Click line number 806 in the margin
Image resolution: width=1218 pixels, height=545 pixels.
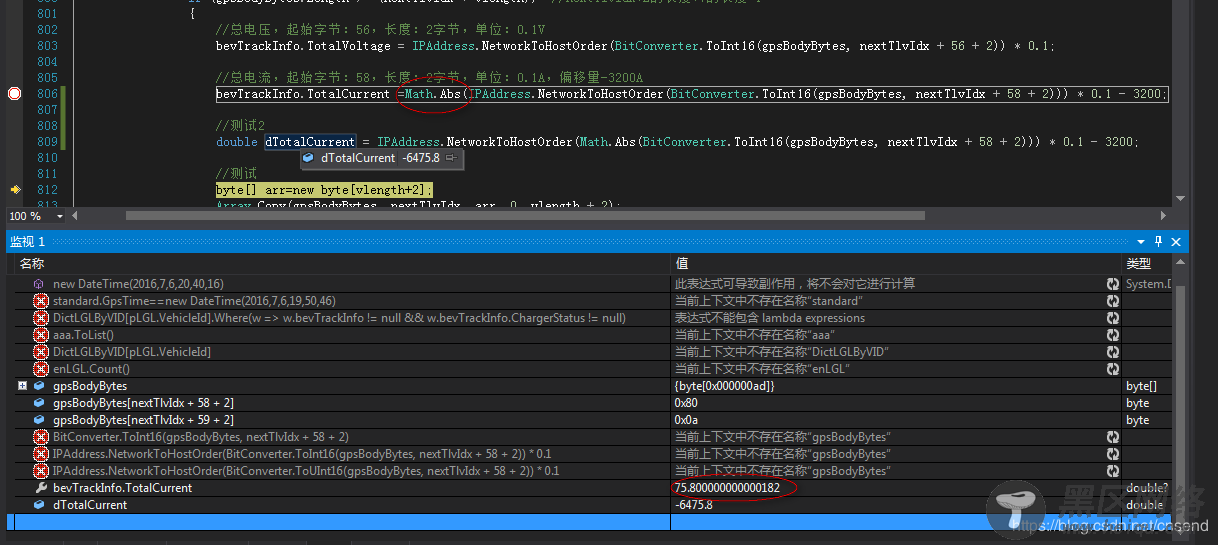click(x=47, y=94)
